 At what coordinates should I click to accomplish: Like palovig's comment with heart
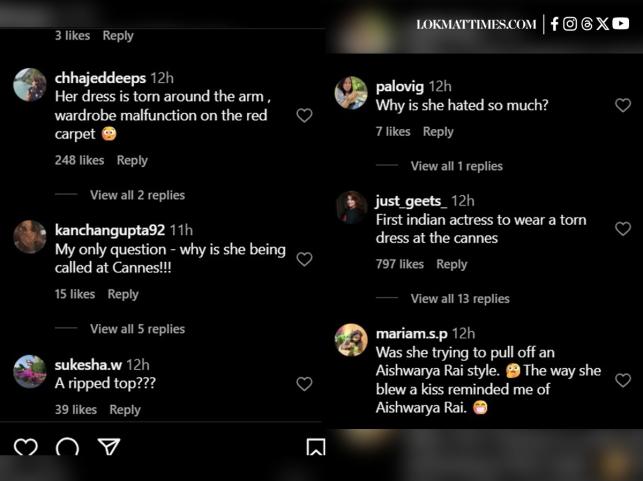click(x=623, y=105)
